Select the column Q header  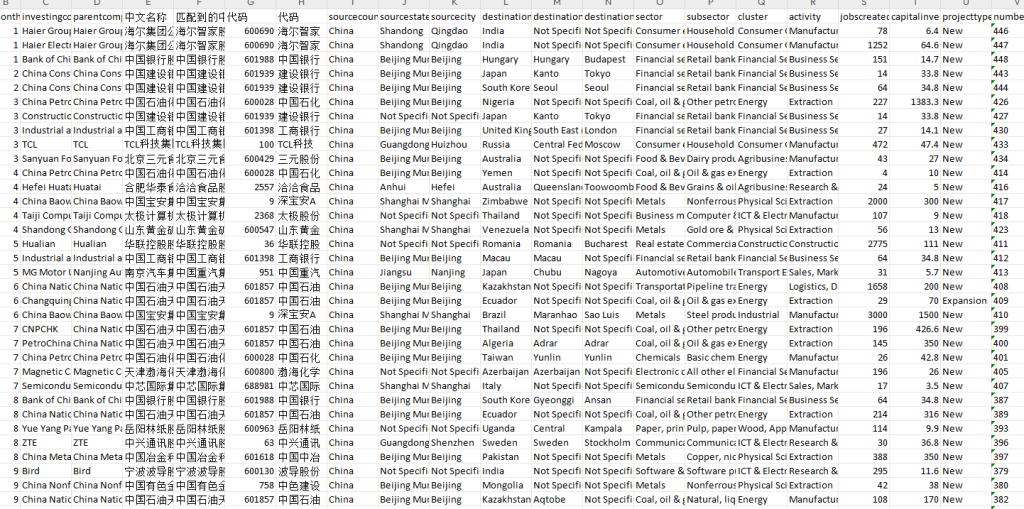tap(760, 5)
